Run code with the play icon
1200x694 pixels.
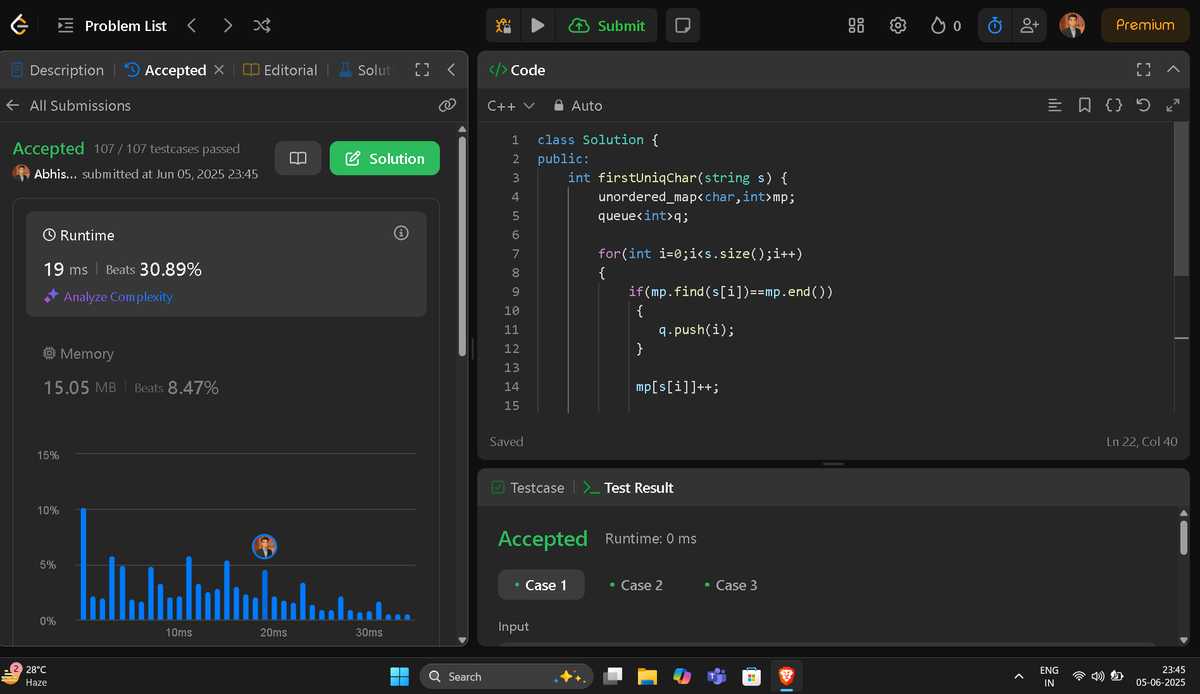tap(538, 25)
